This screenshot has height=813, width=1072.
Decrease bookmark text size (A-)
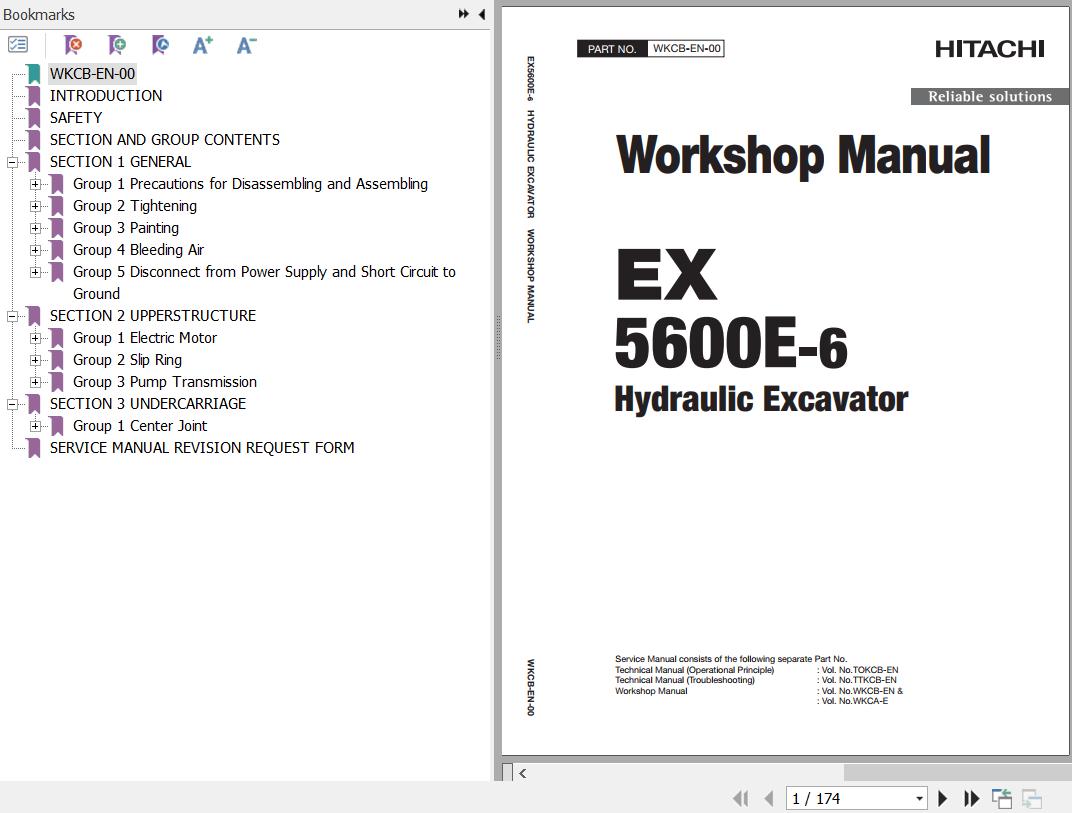pyautogui.click(x=246, y=45)
